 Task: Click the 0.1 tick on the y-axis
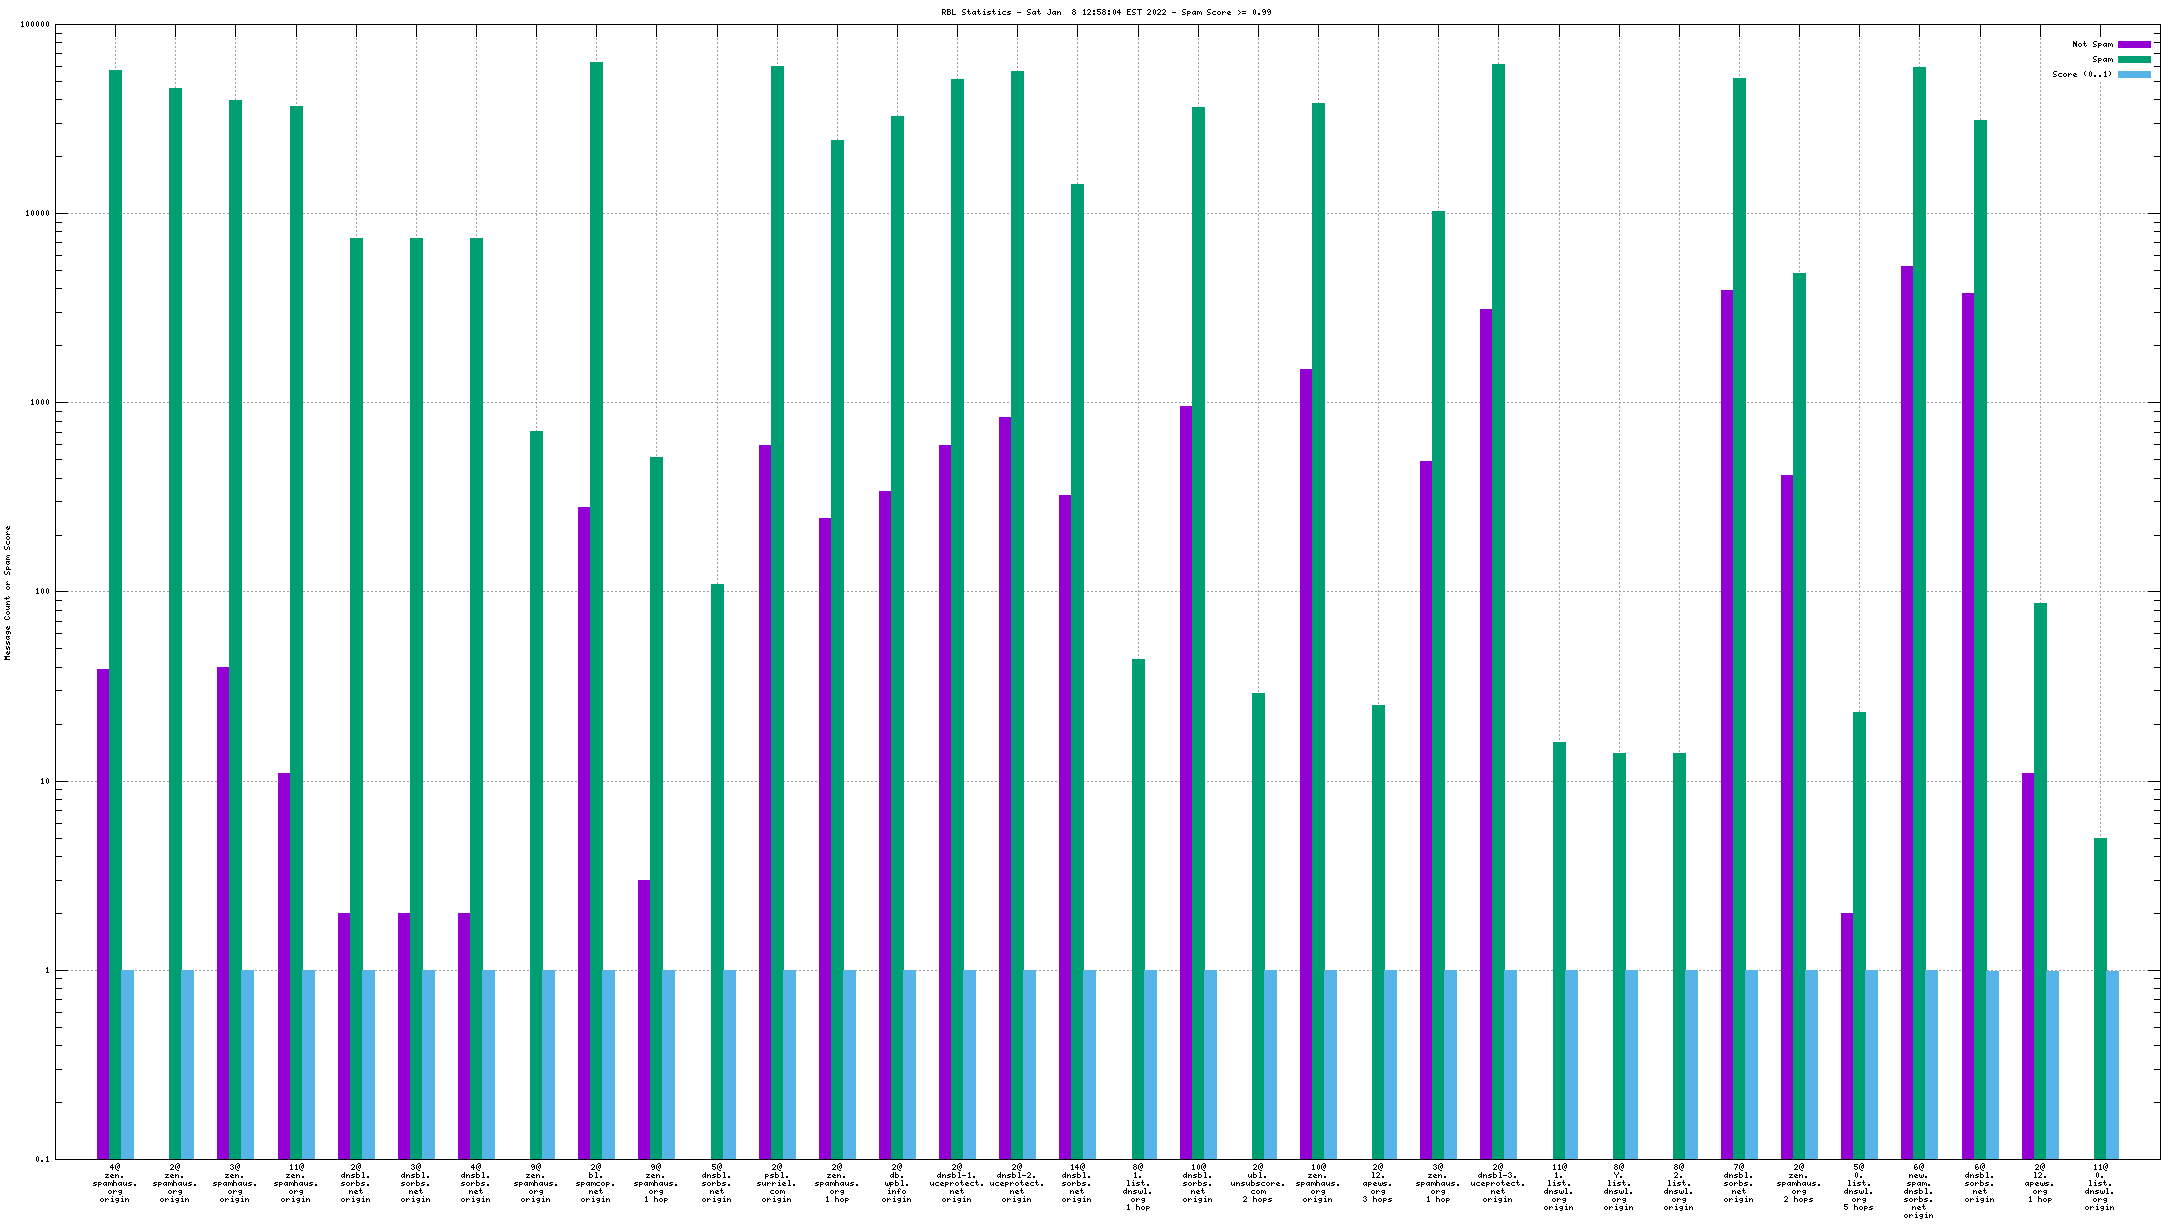pyautogui.click(x=42, y=1159)
